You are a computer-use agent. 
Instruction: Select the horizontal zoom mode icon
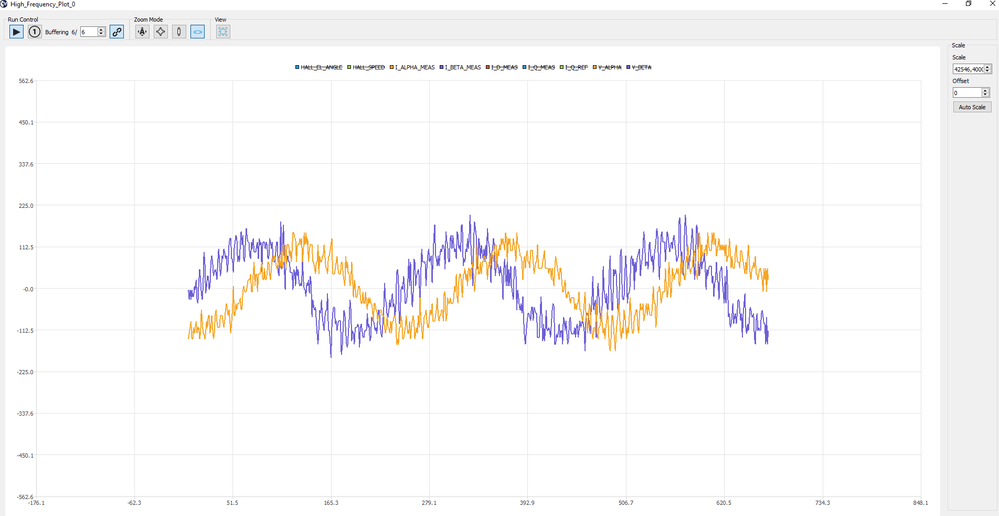[x=198, y=31]
